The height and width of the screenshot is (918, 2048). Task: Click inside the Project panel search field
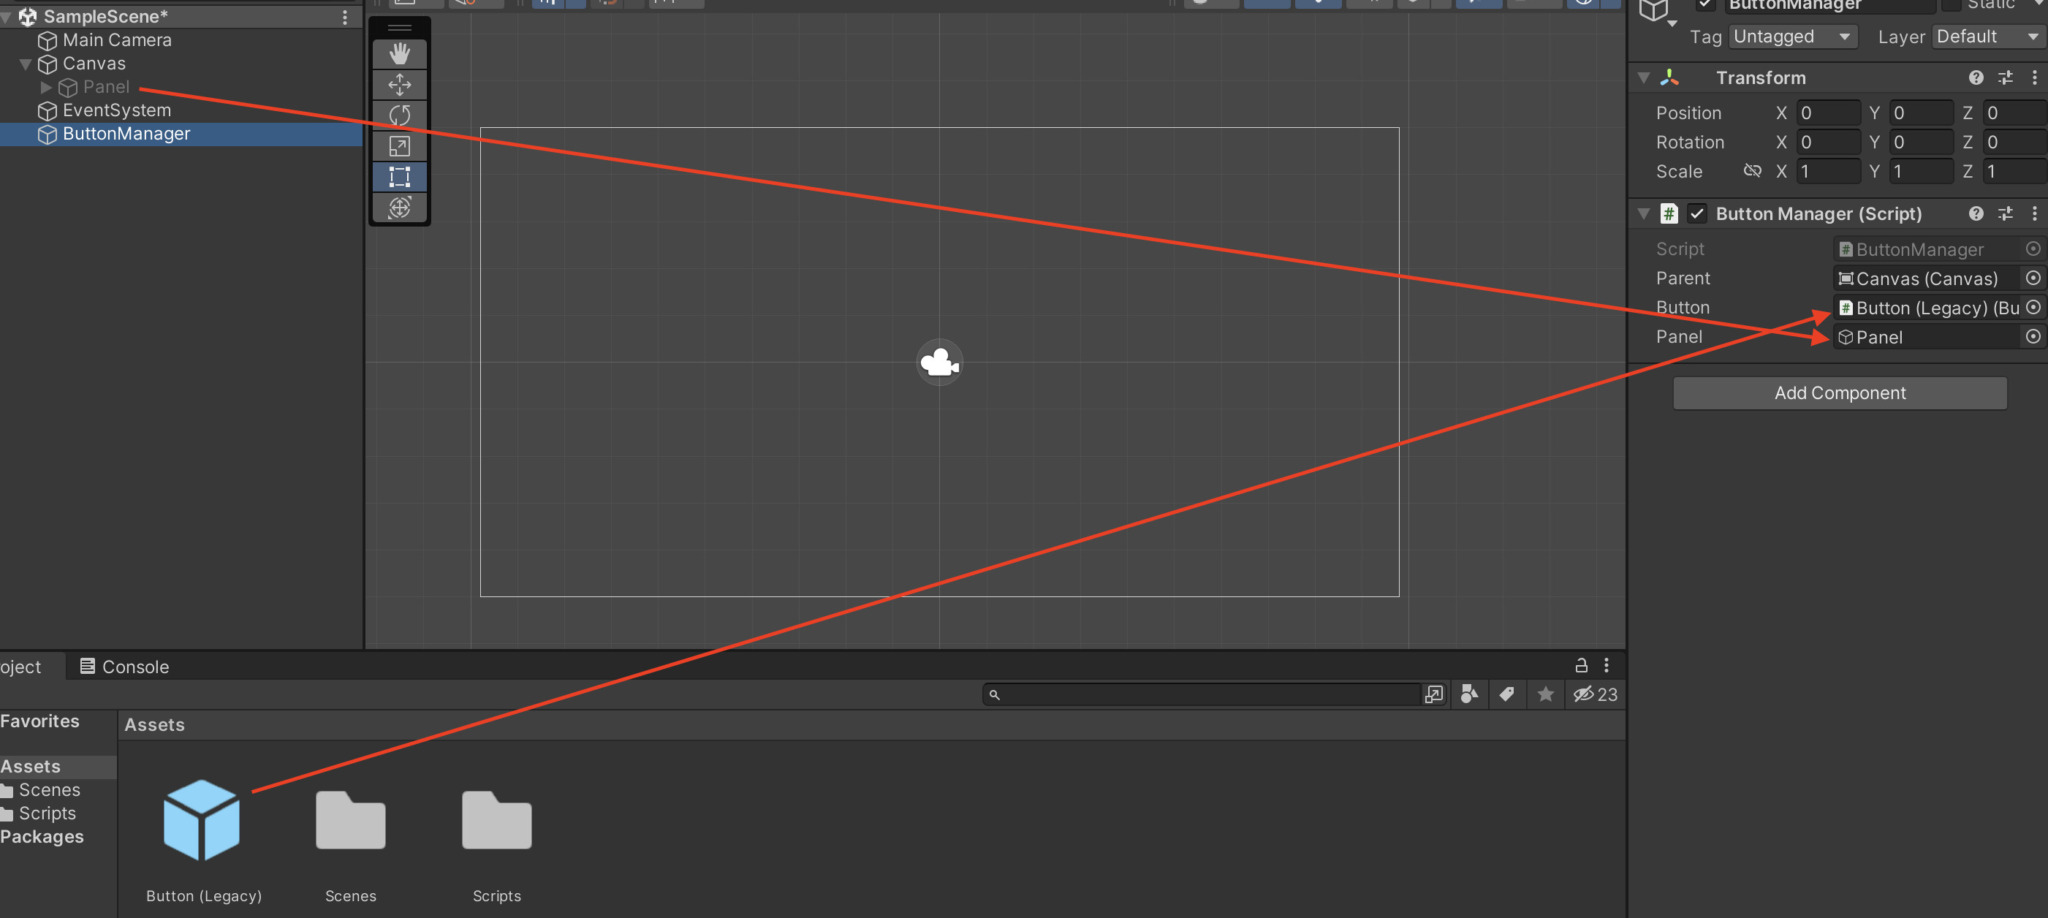pyautogui.click(x=1200, y=694)
